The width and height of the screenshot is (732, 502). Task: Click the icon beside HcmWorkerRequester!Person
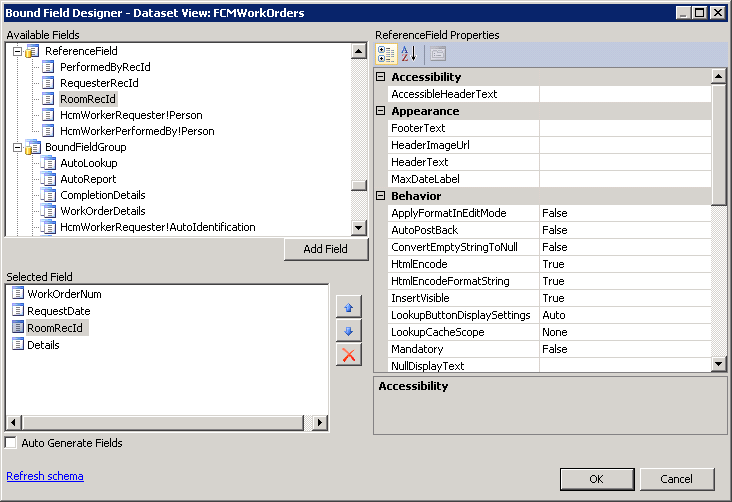point(48,115)
